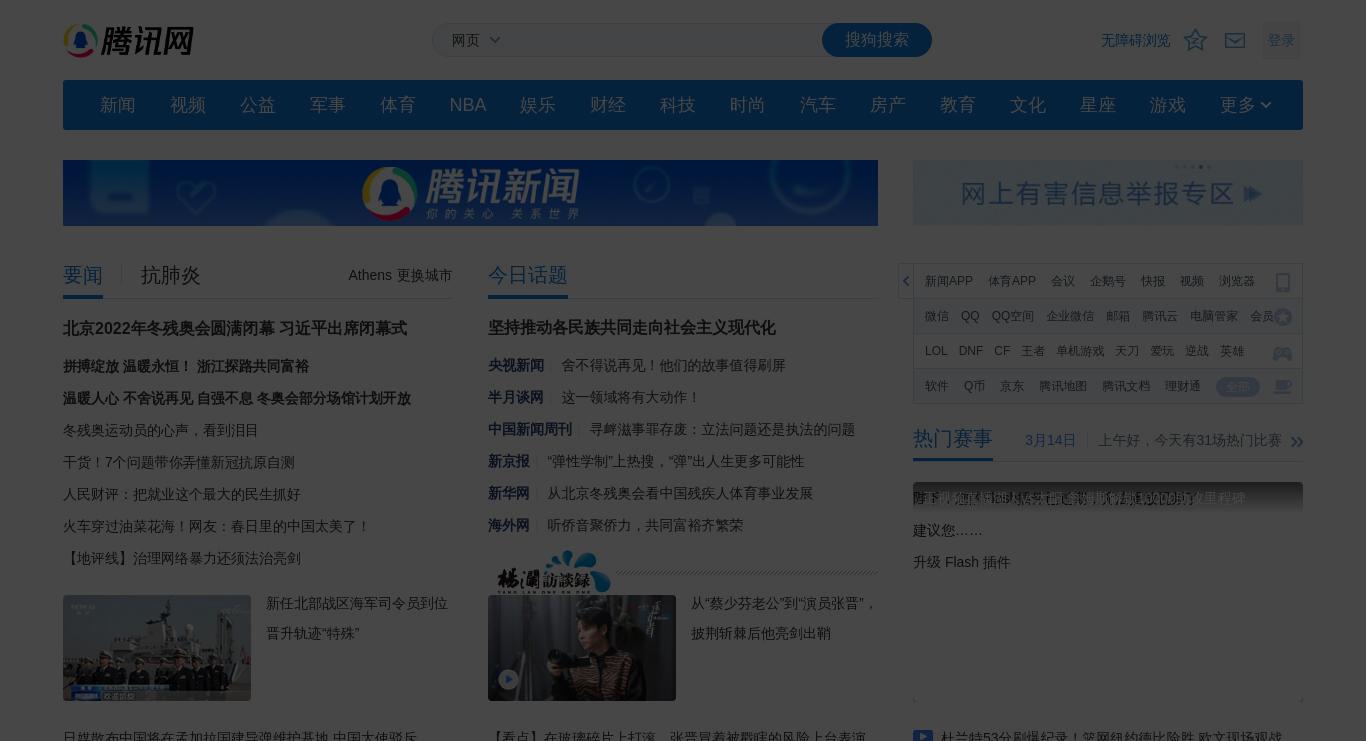Open 腾讯文档 link

click(1126, 386)
